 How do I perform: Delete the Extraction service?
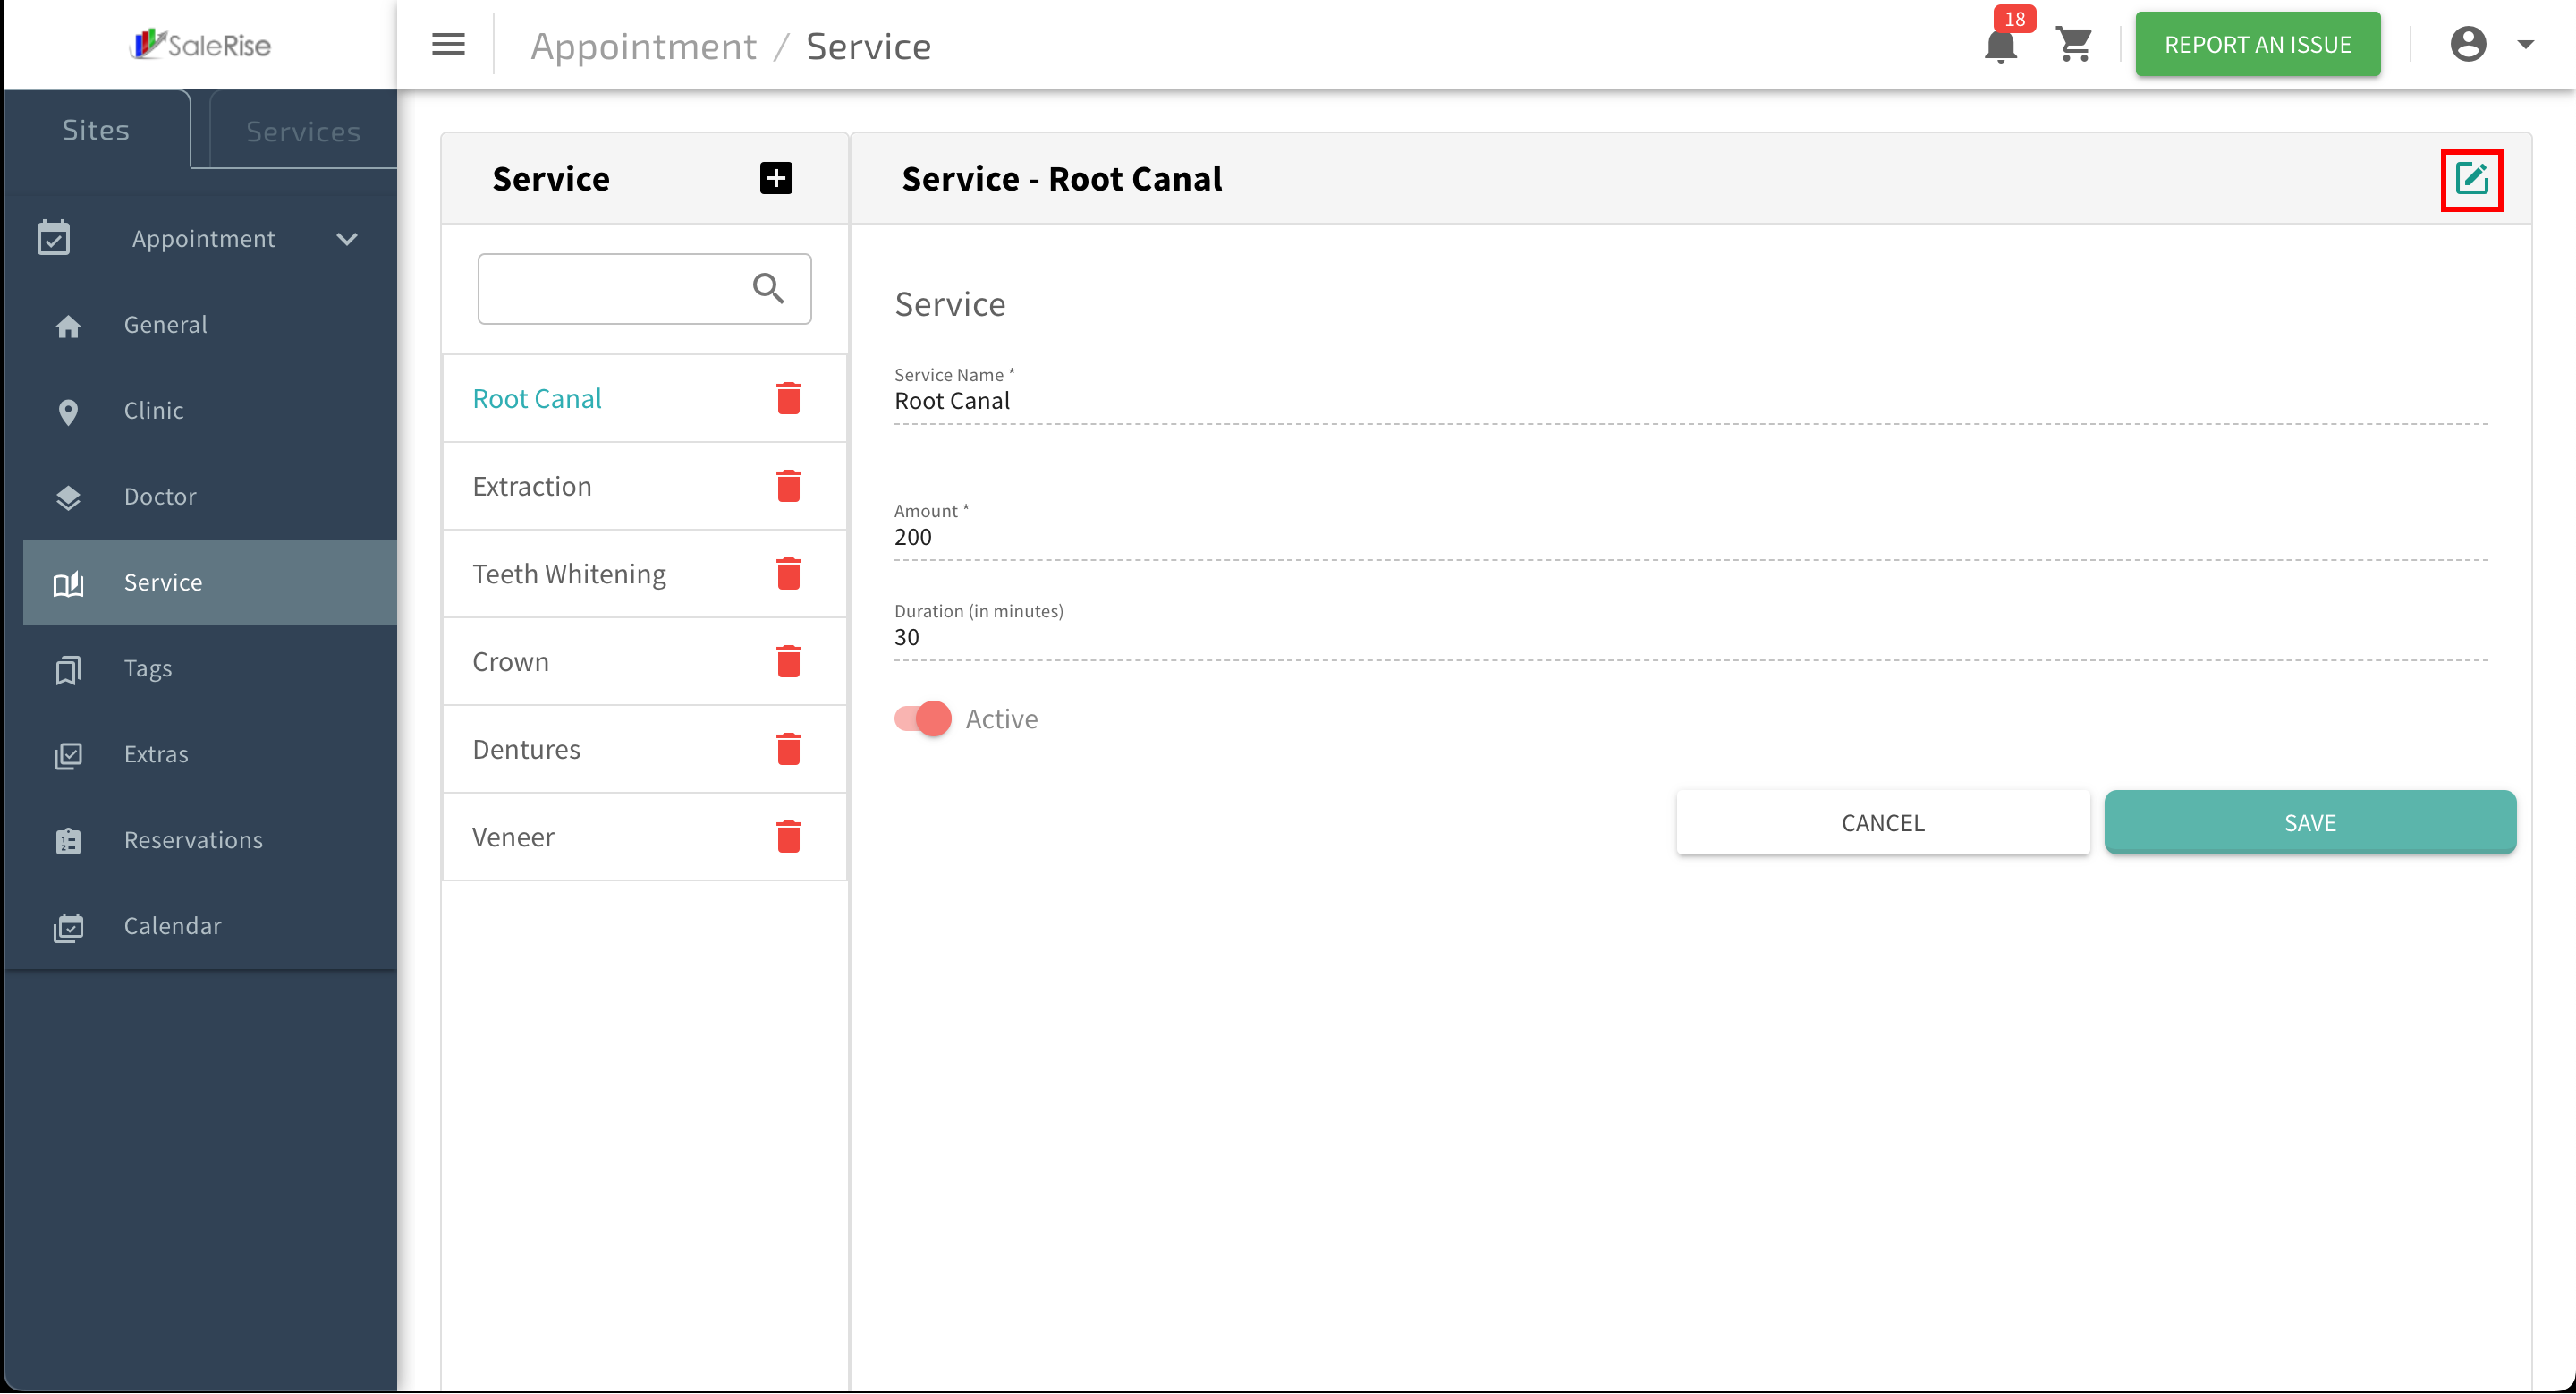pos(788,486)
